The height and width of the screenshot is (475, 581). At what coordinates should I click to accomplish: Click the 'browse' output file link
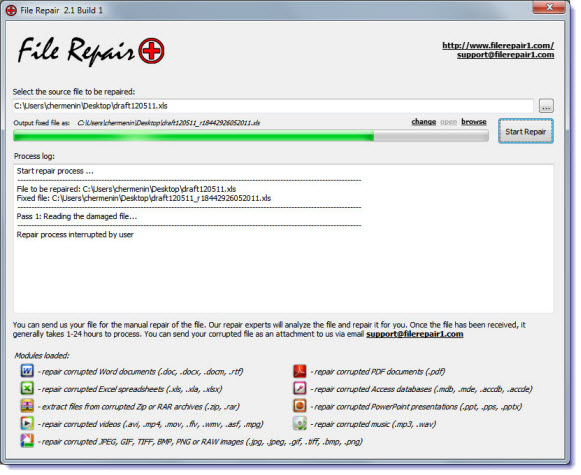(x=474, y=122)
